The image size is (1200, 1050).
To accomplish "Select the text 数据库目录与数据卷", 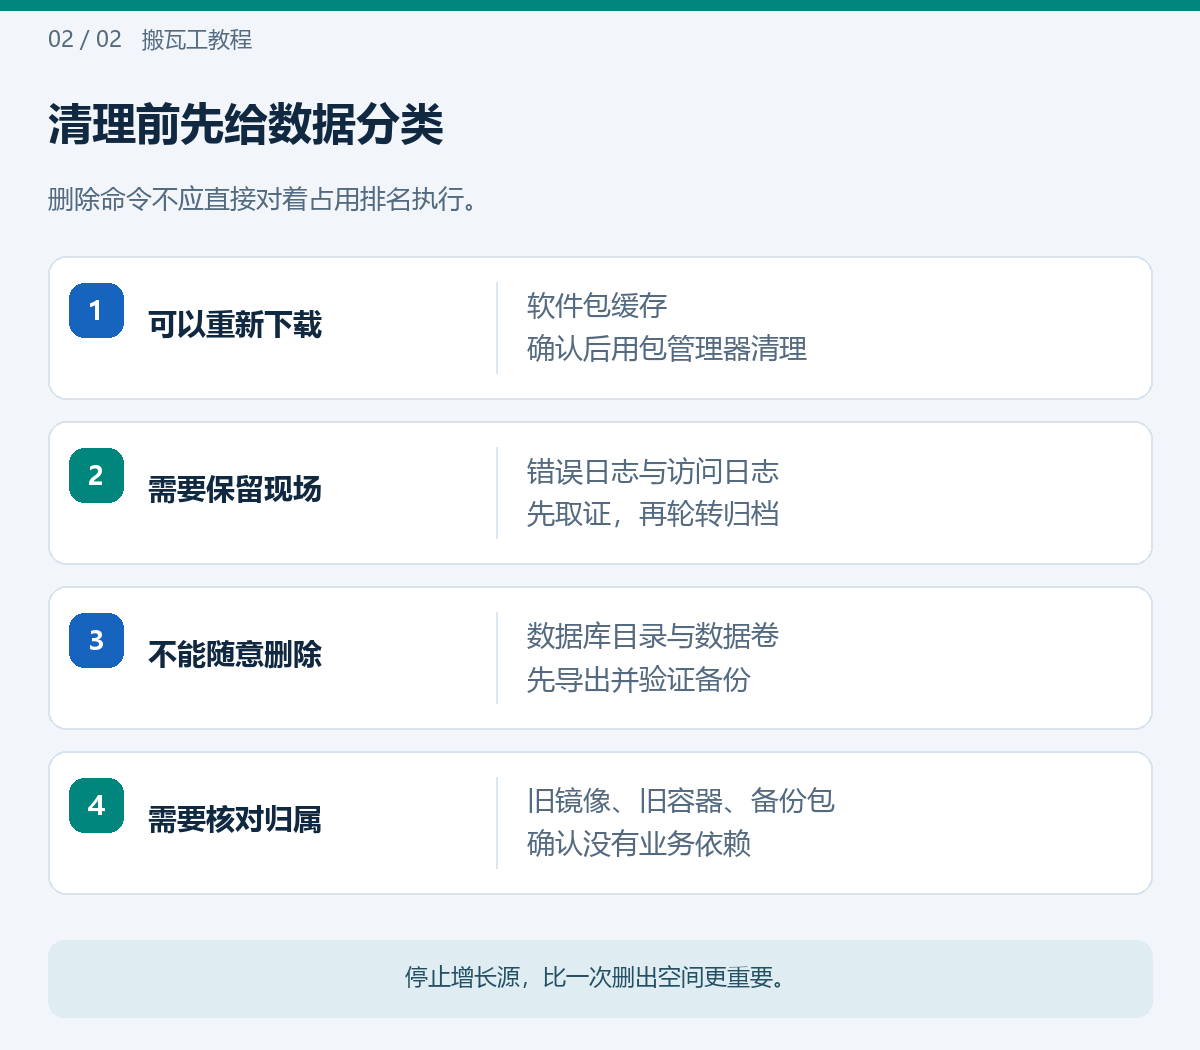I will (653, 636).
